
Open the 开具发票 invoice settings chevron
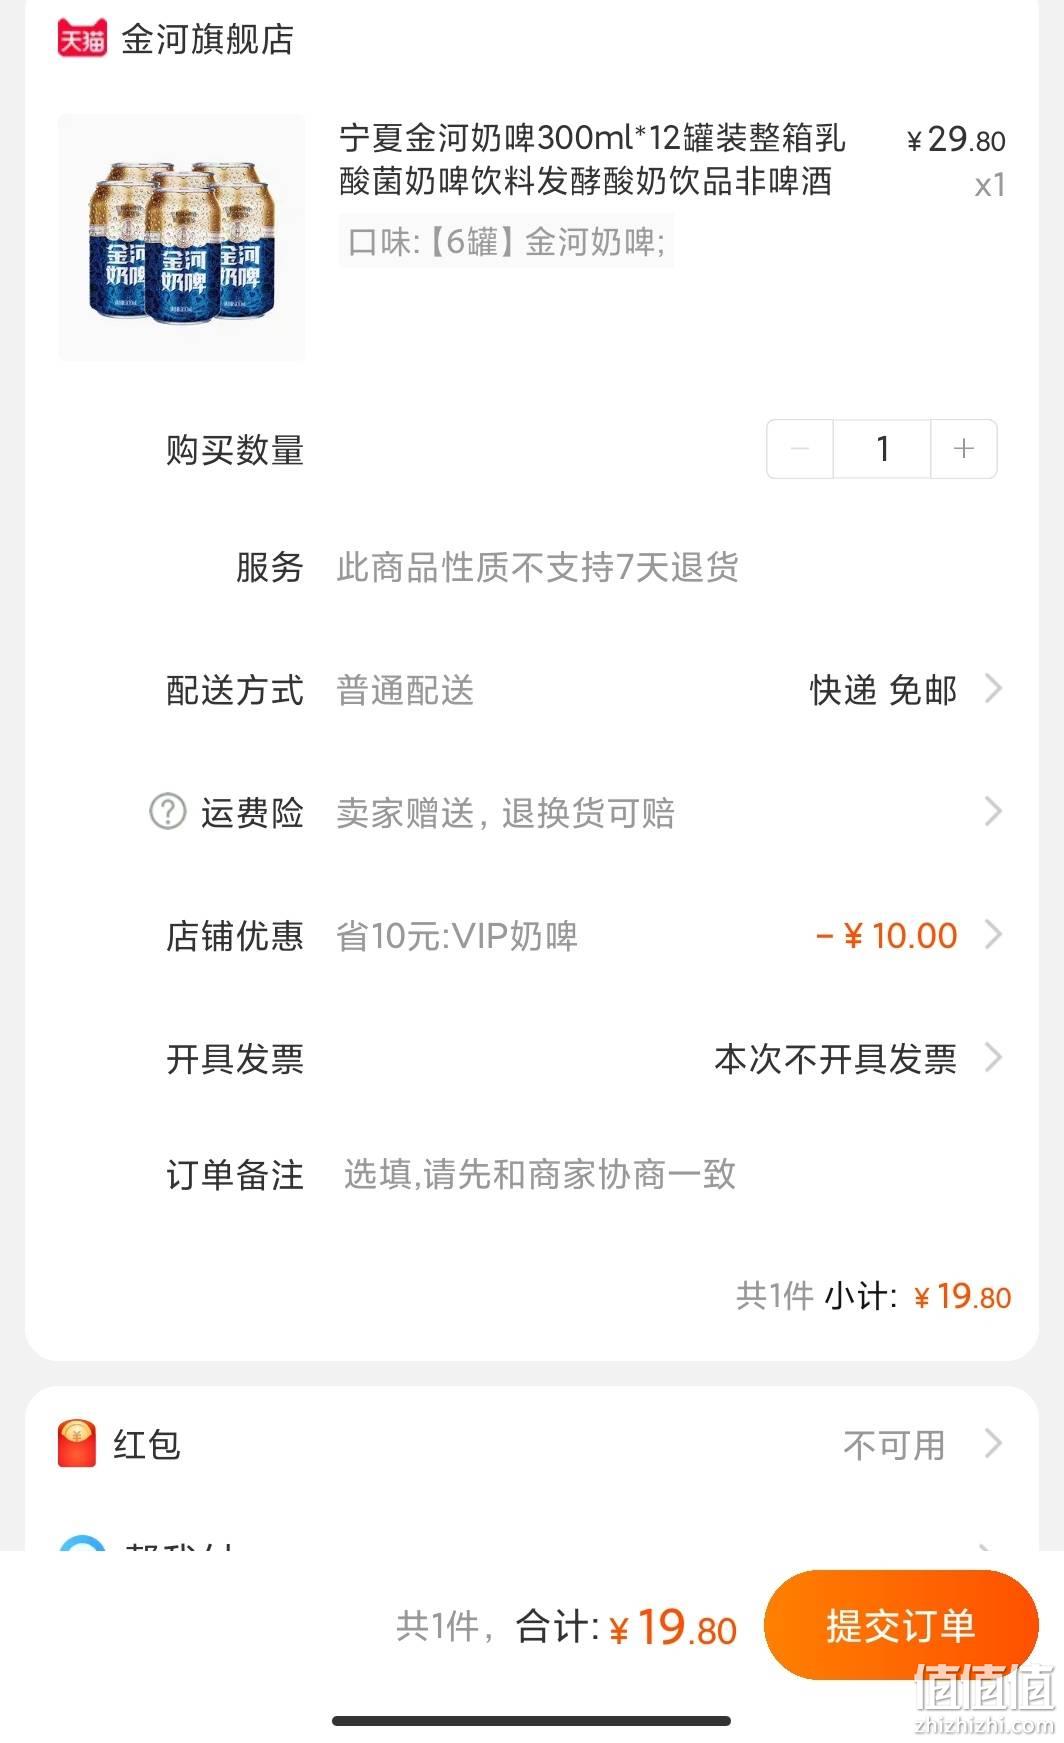(x=993, y=1057)
